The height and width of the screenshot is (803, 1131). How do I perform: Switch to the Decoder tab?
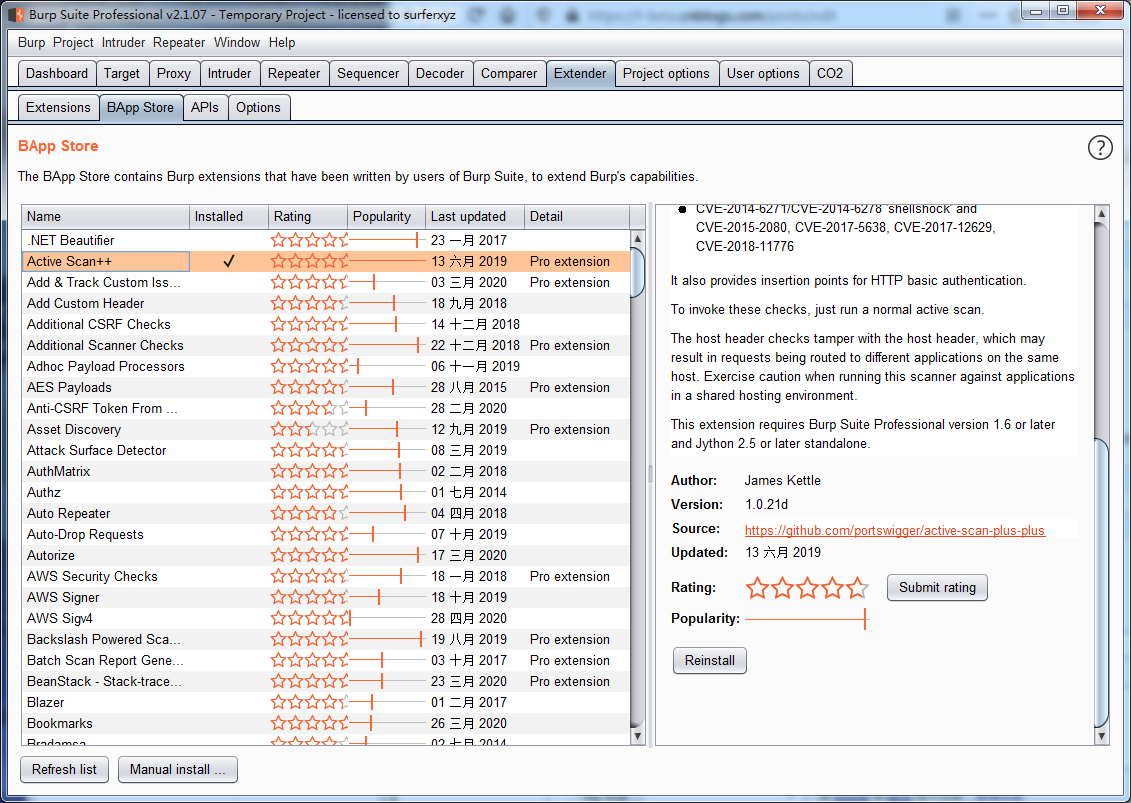tap(440, 74)
